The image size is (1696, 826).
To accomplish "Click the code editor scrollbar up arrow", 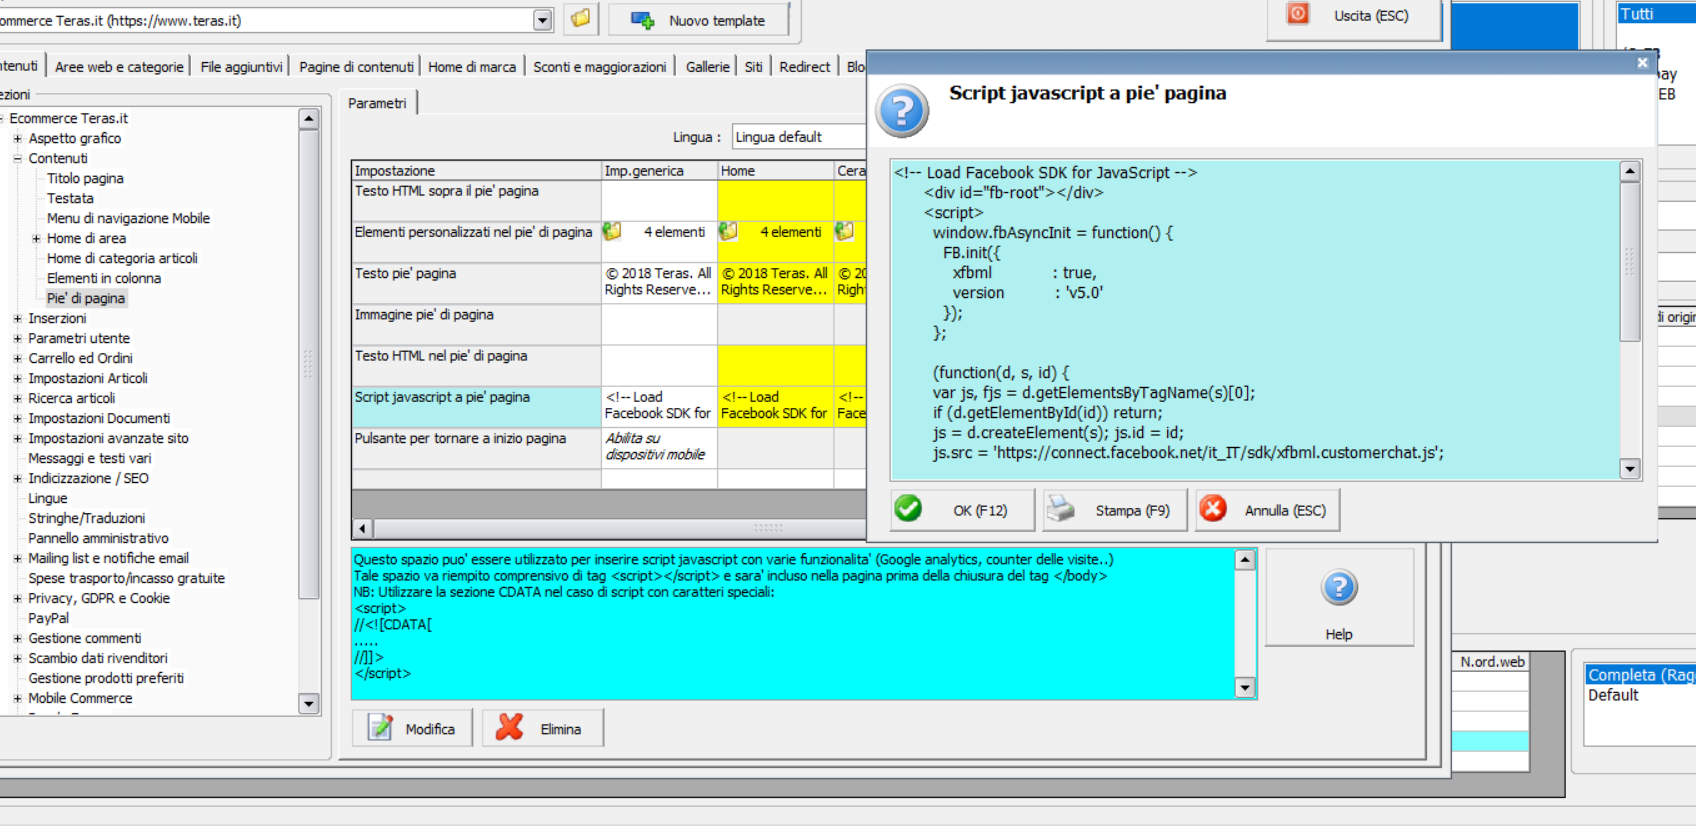I will click(x=1630, y=171).
